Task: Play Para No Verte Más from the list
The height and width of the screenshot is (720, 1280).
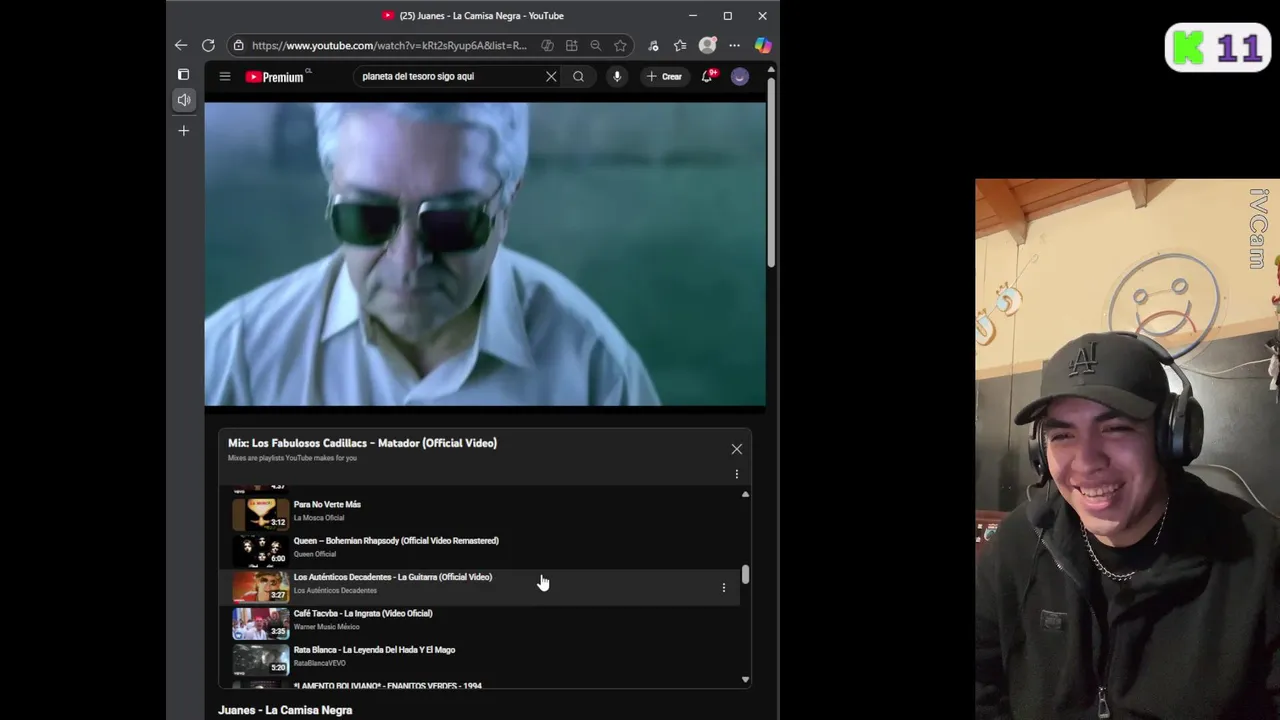Action: pos(327,505)
